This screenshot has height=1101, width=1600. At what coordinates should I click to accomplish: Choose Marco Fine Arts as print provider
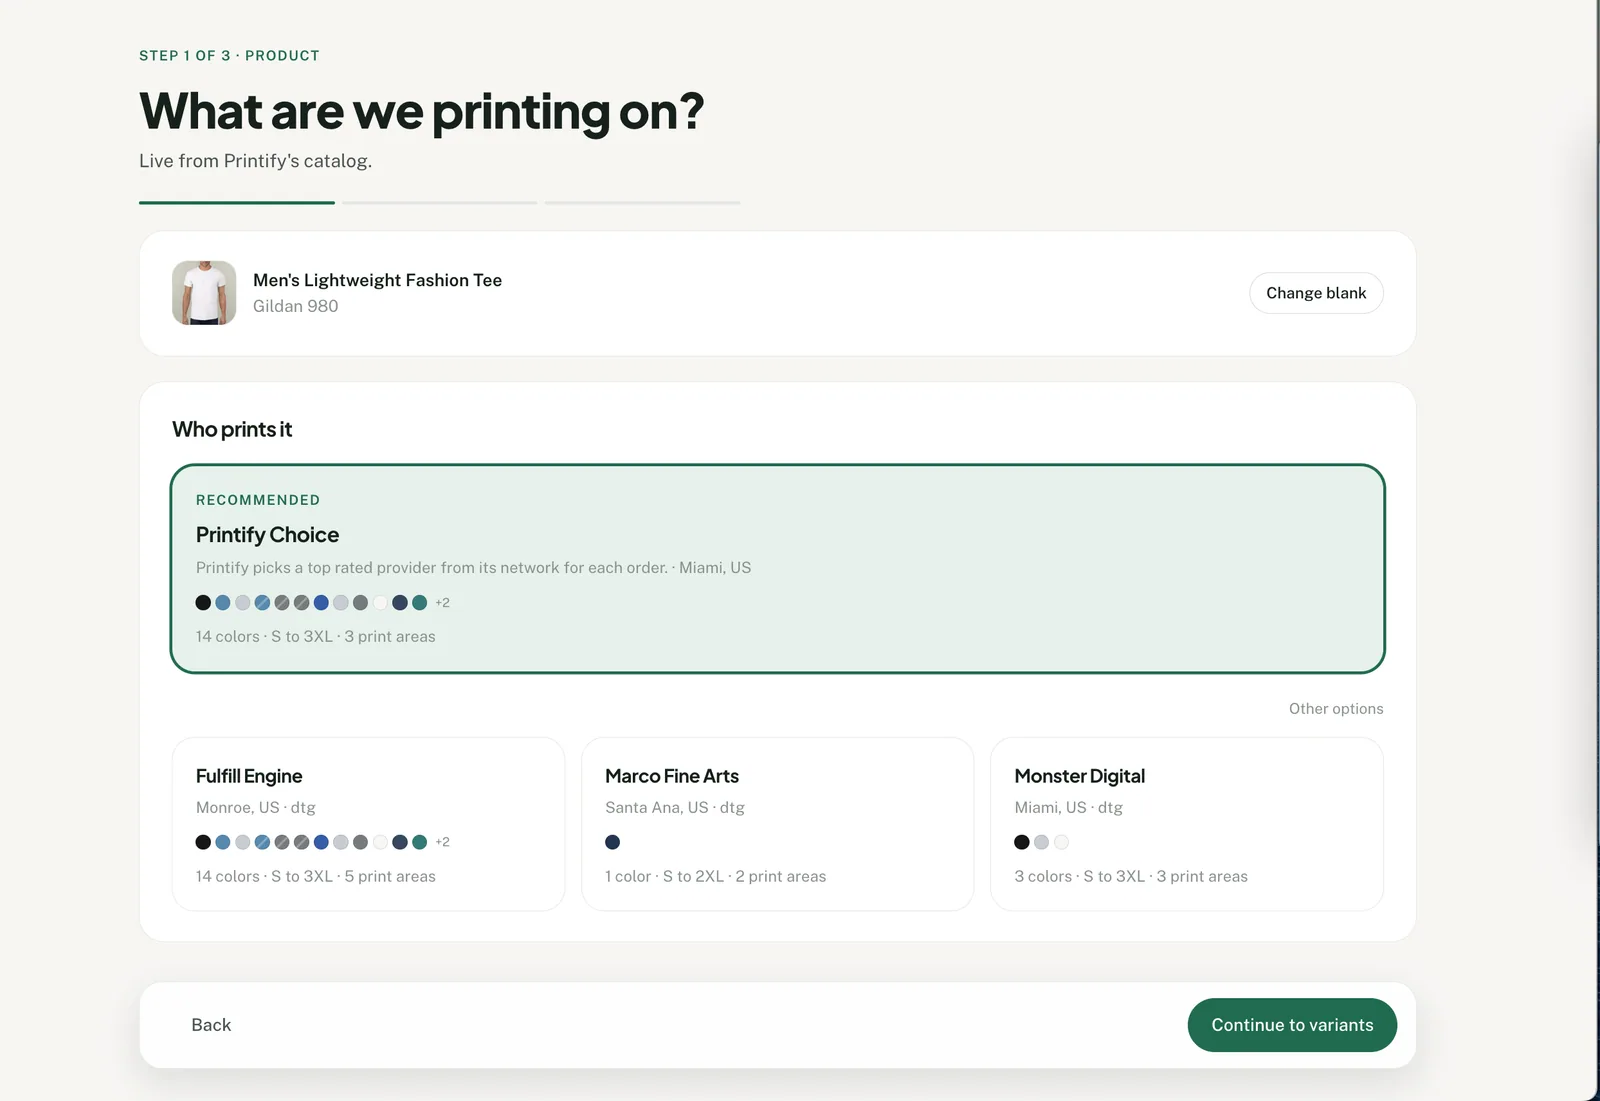[777, 824]
